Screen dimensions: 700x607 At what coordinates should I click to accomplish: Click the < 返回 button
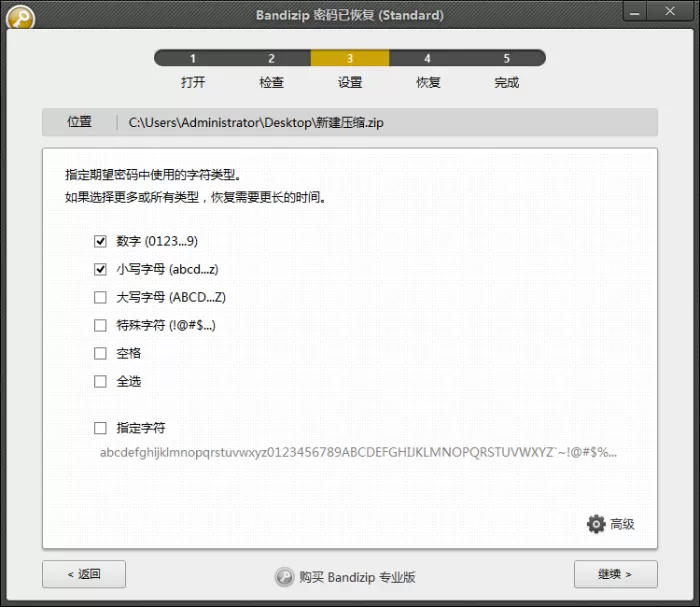tap(84, 574)
